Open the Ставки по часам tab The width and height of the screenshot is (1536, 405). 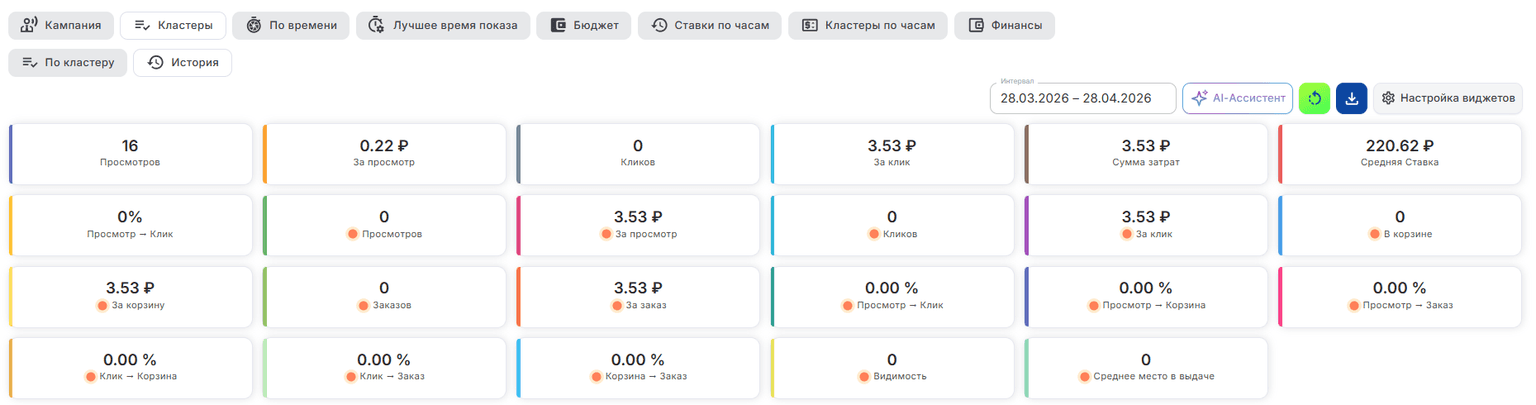[x=709, y=25]
